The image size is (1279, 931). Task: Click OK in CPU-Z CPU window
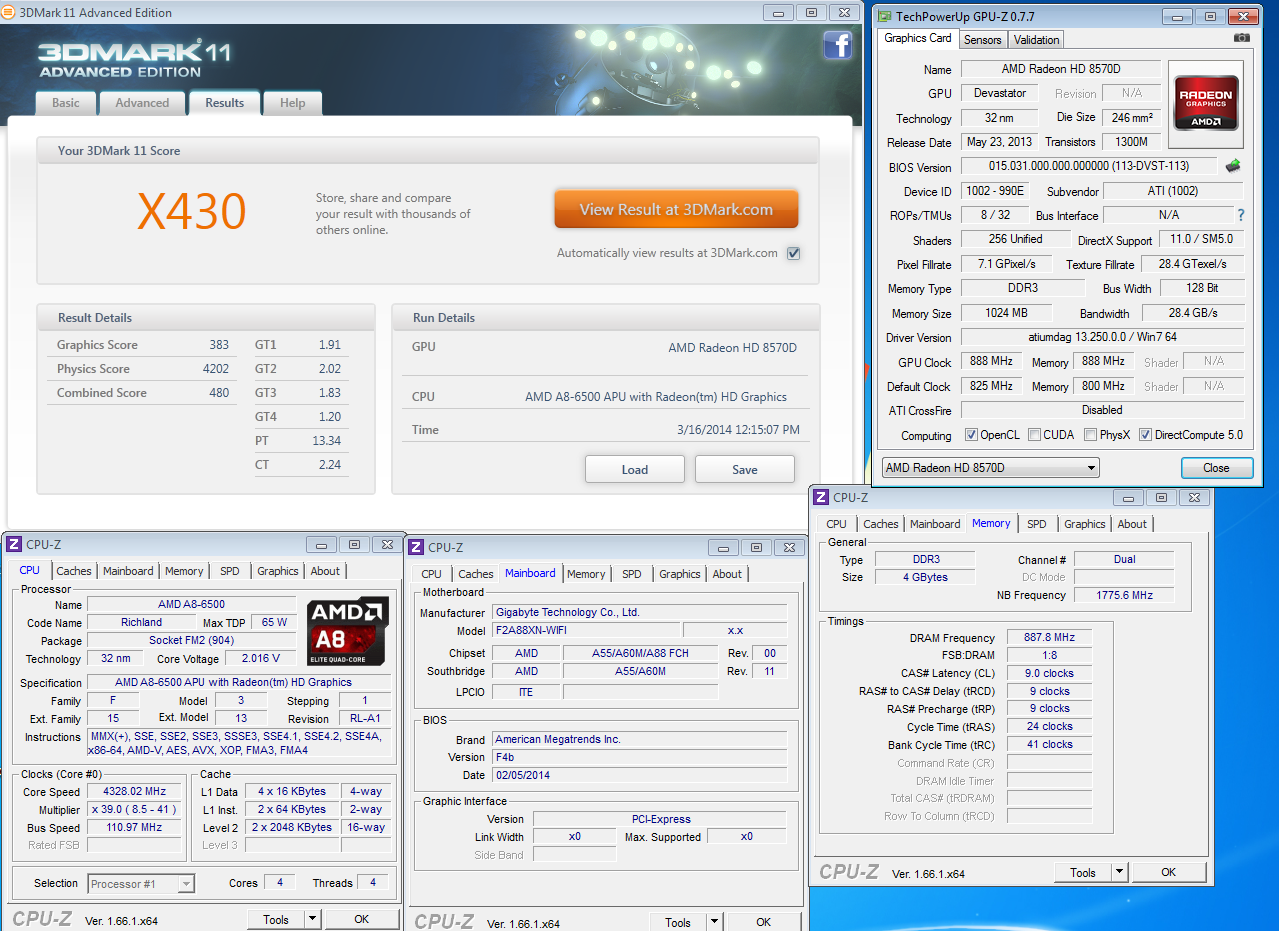pos(361,920)
